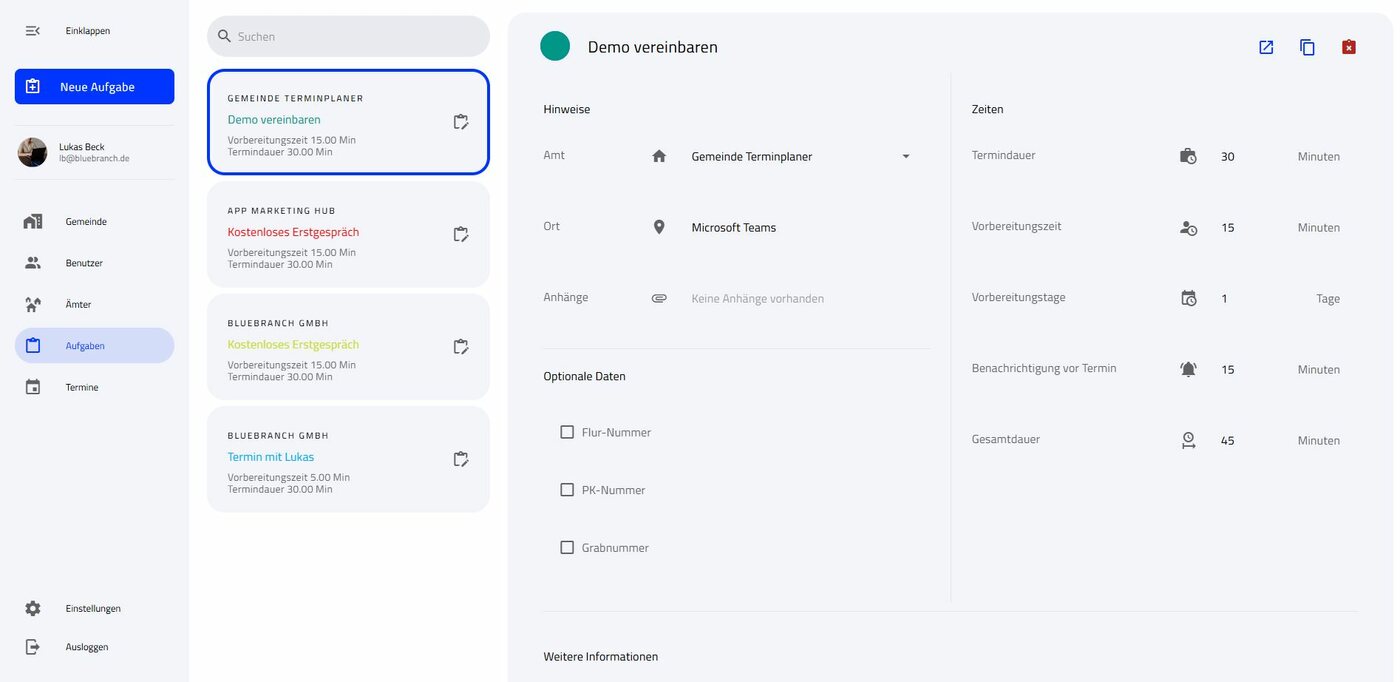This screenshot has width=1400, height=682.
Task: Open the Gemeinde menu item
Action: 94,222
